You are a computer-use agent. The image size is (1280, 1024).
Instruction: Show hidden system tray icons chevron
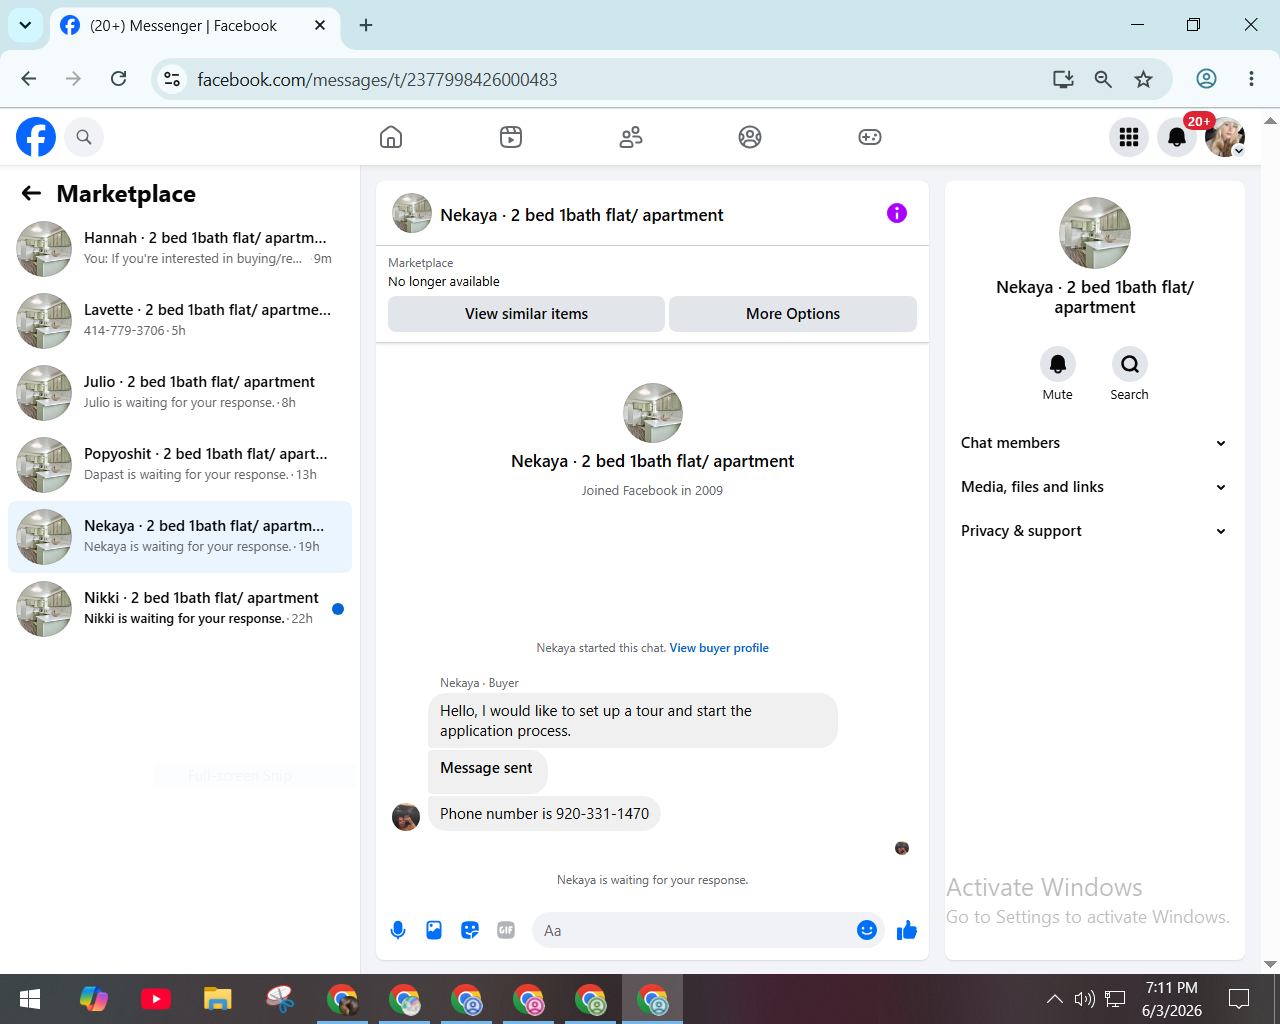[1054, 999]
